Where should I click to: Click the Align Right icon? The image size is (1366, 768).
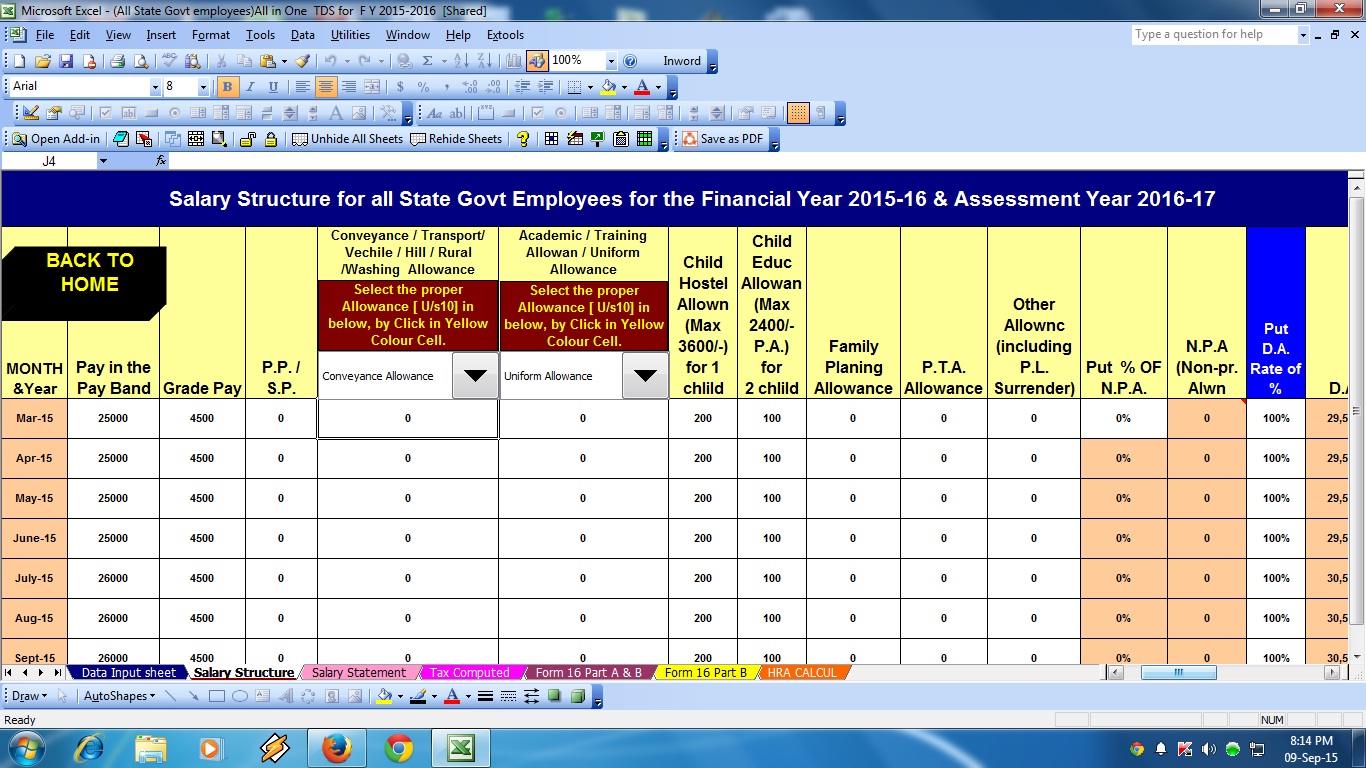pos(349,87)
